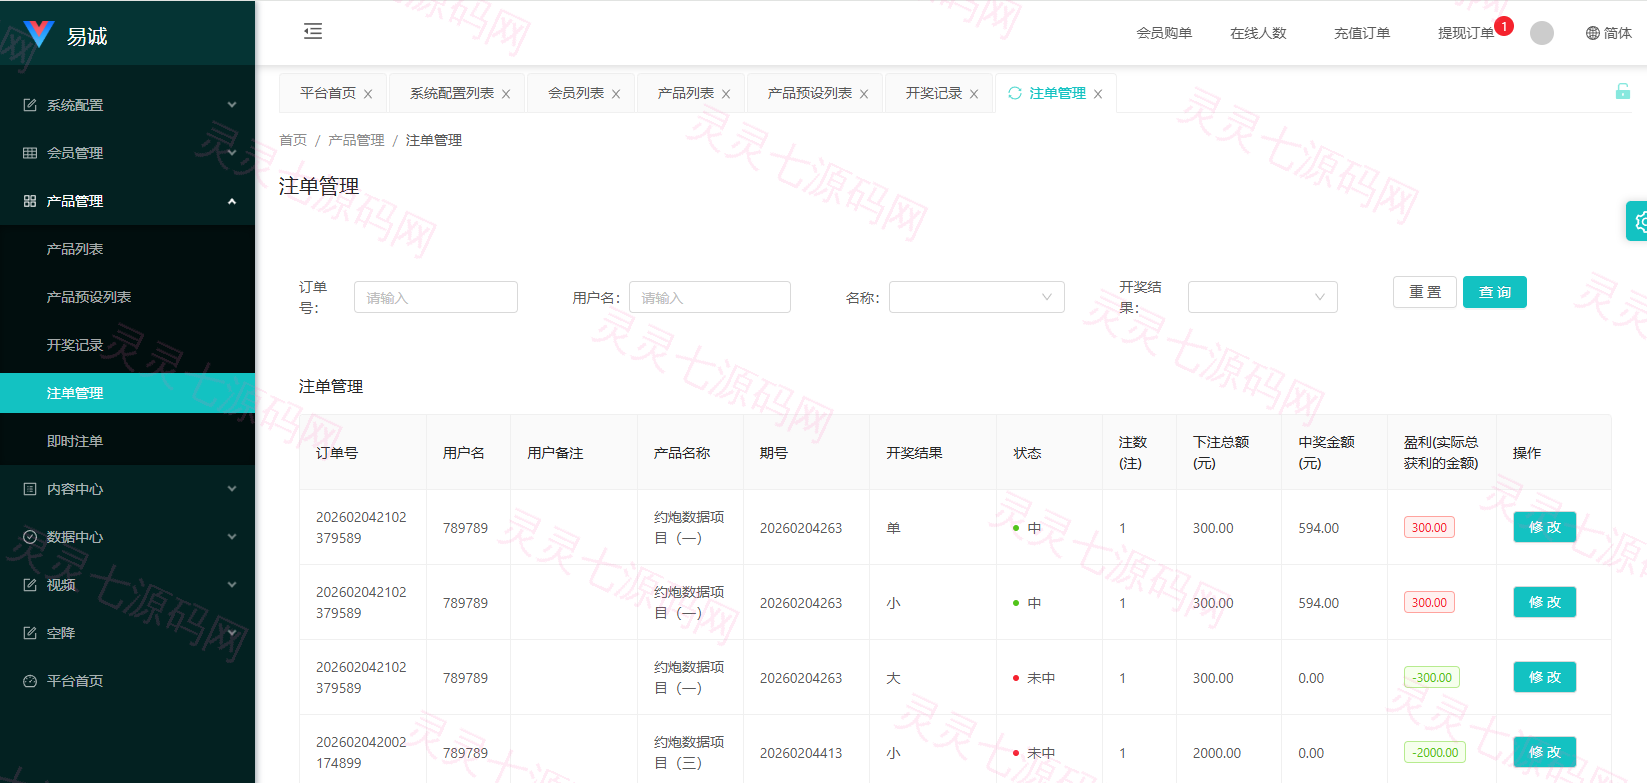Close the 系统配置列表 tab
1647x783 pixels.
(506, 94)
